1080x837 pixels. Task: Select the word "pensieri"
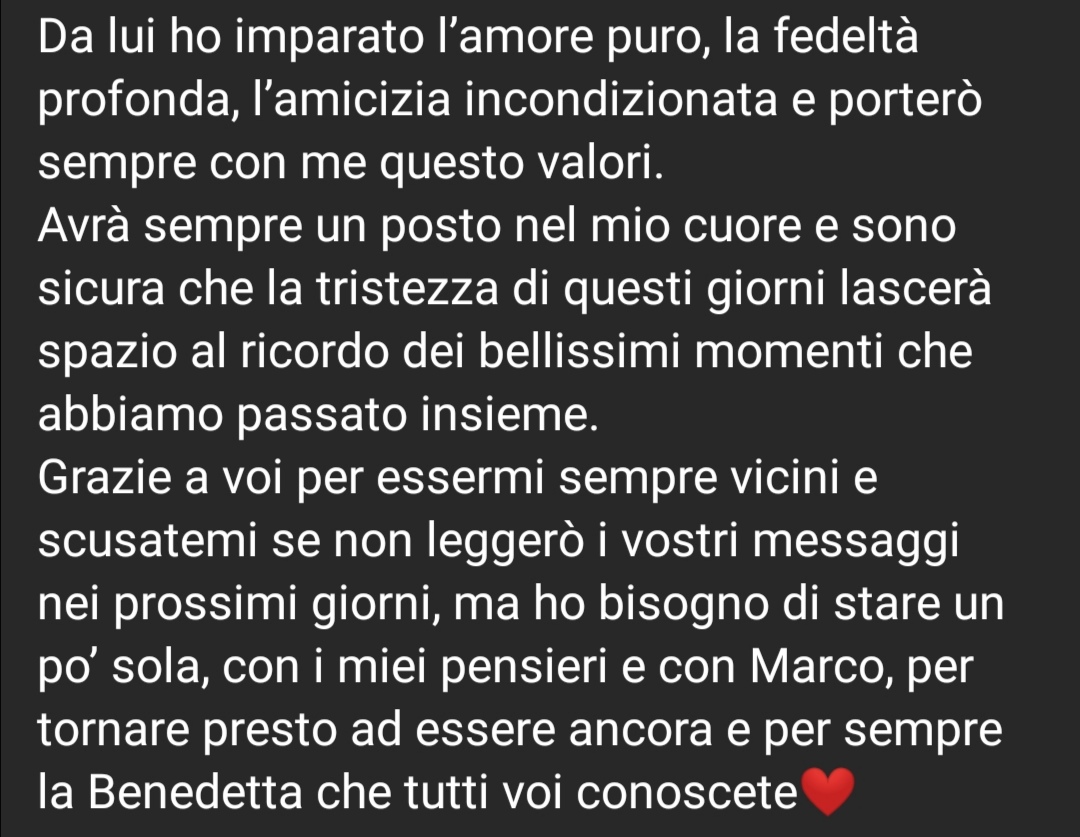[523, 668]
